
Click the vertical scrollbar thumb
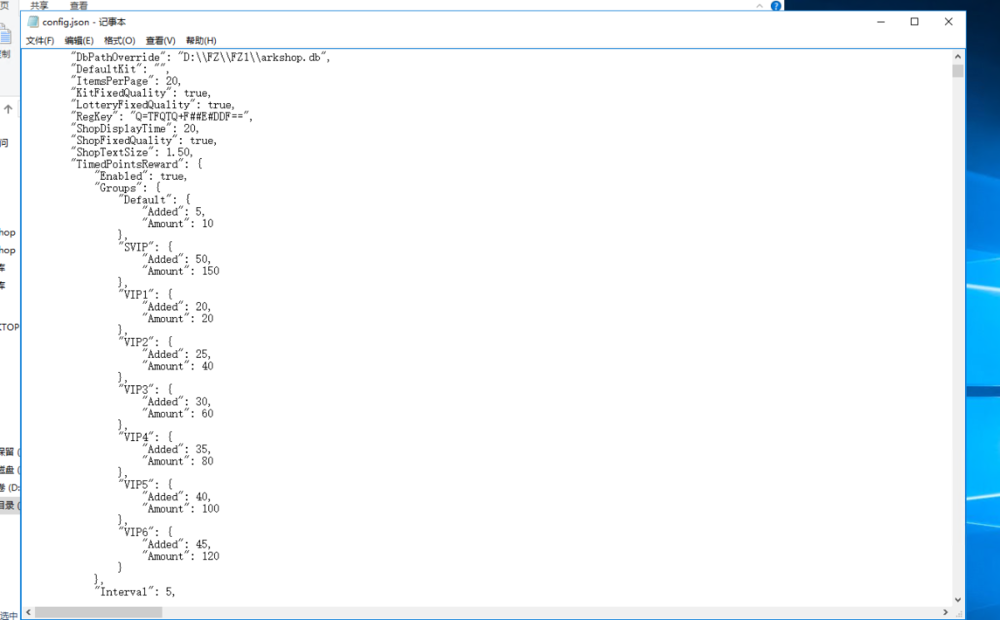[x=958, y=72]
